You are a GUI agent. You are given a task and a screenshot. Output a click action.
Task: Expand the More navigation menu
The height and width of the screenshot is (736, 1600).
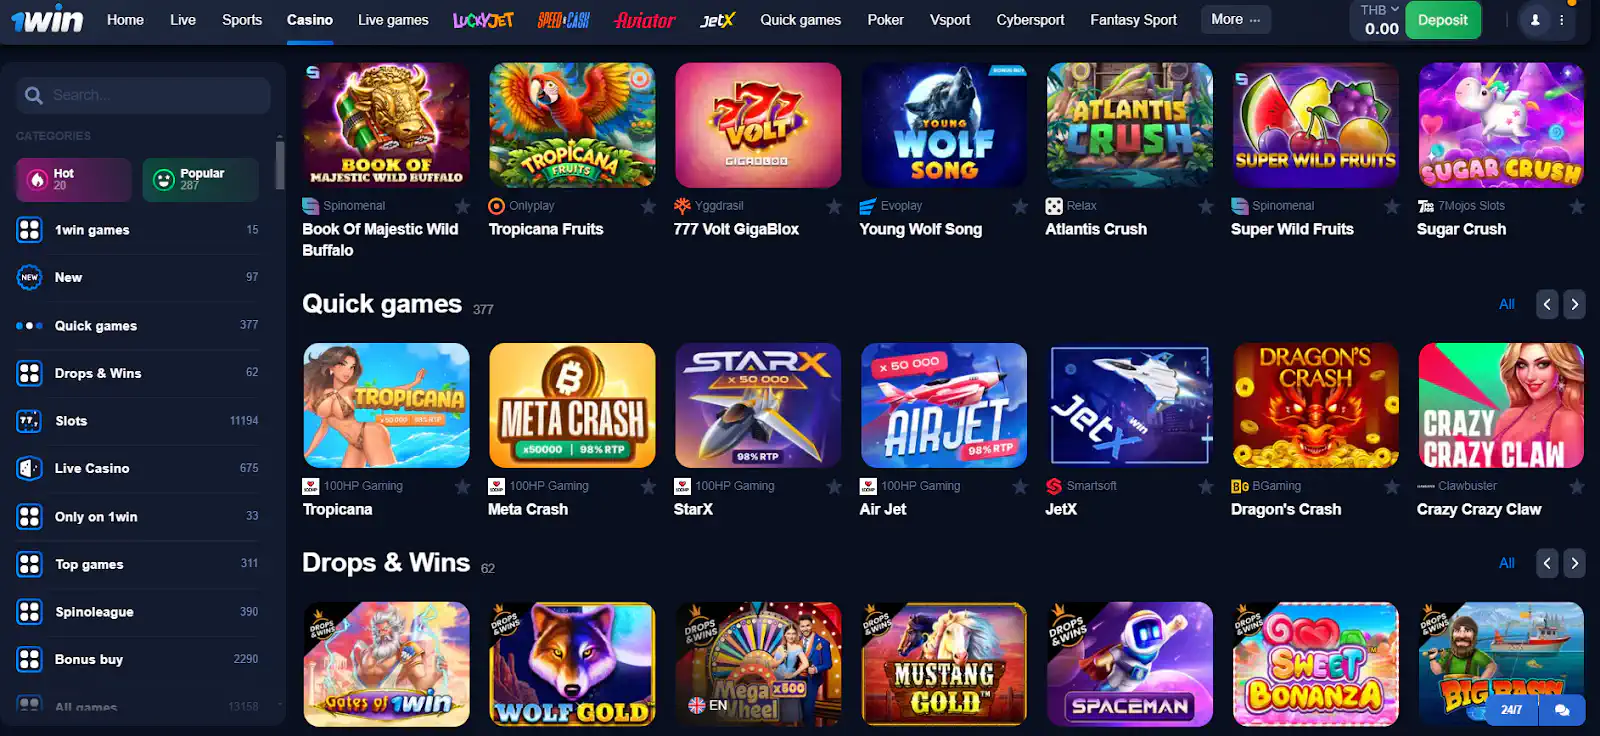point(1236,19)
